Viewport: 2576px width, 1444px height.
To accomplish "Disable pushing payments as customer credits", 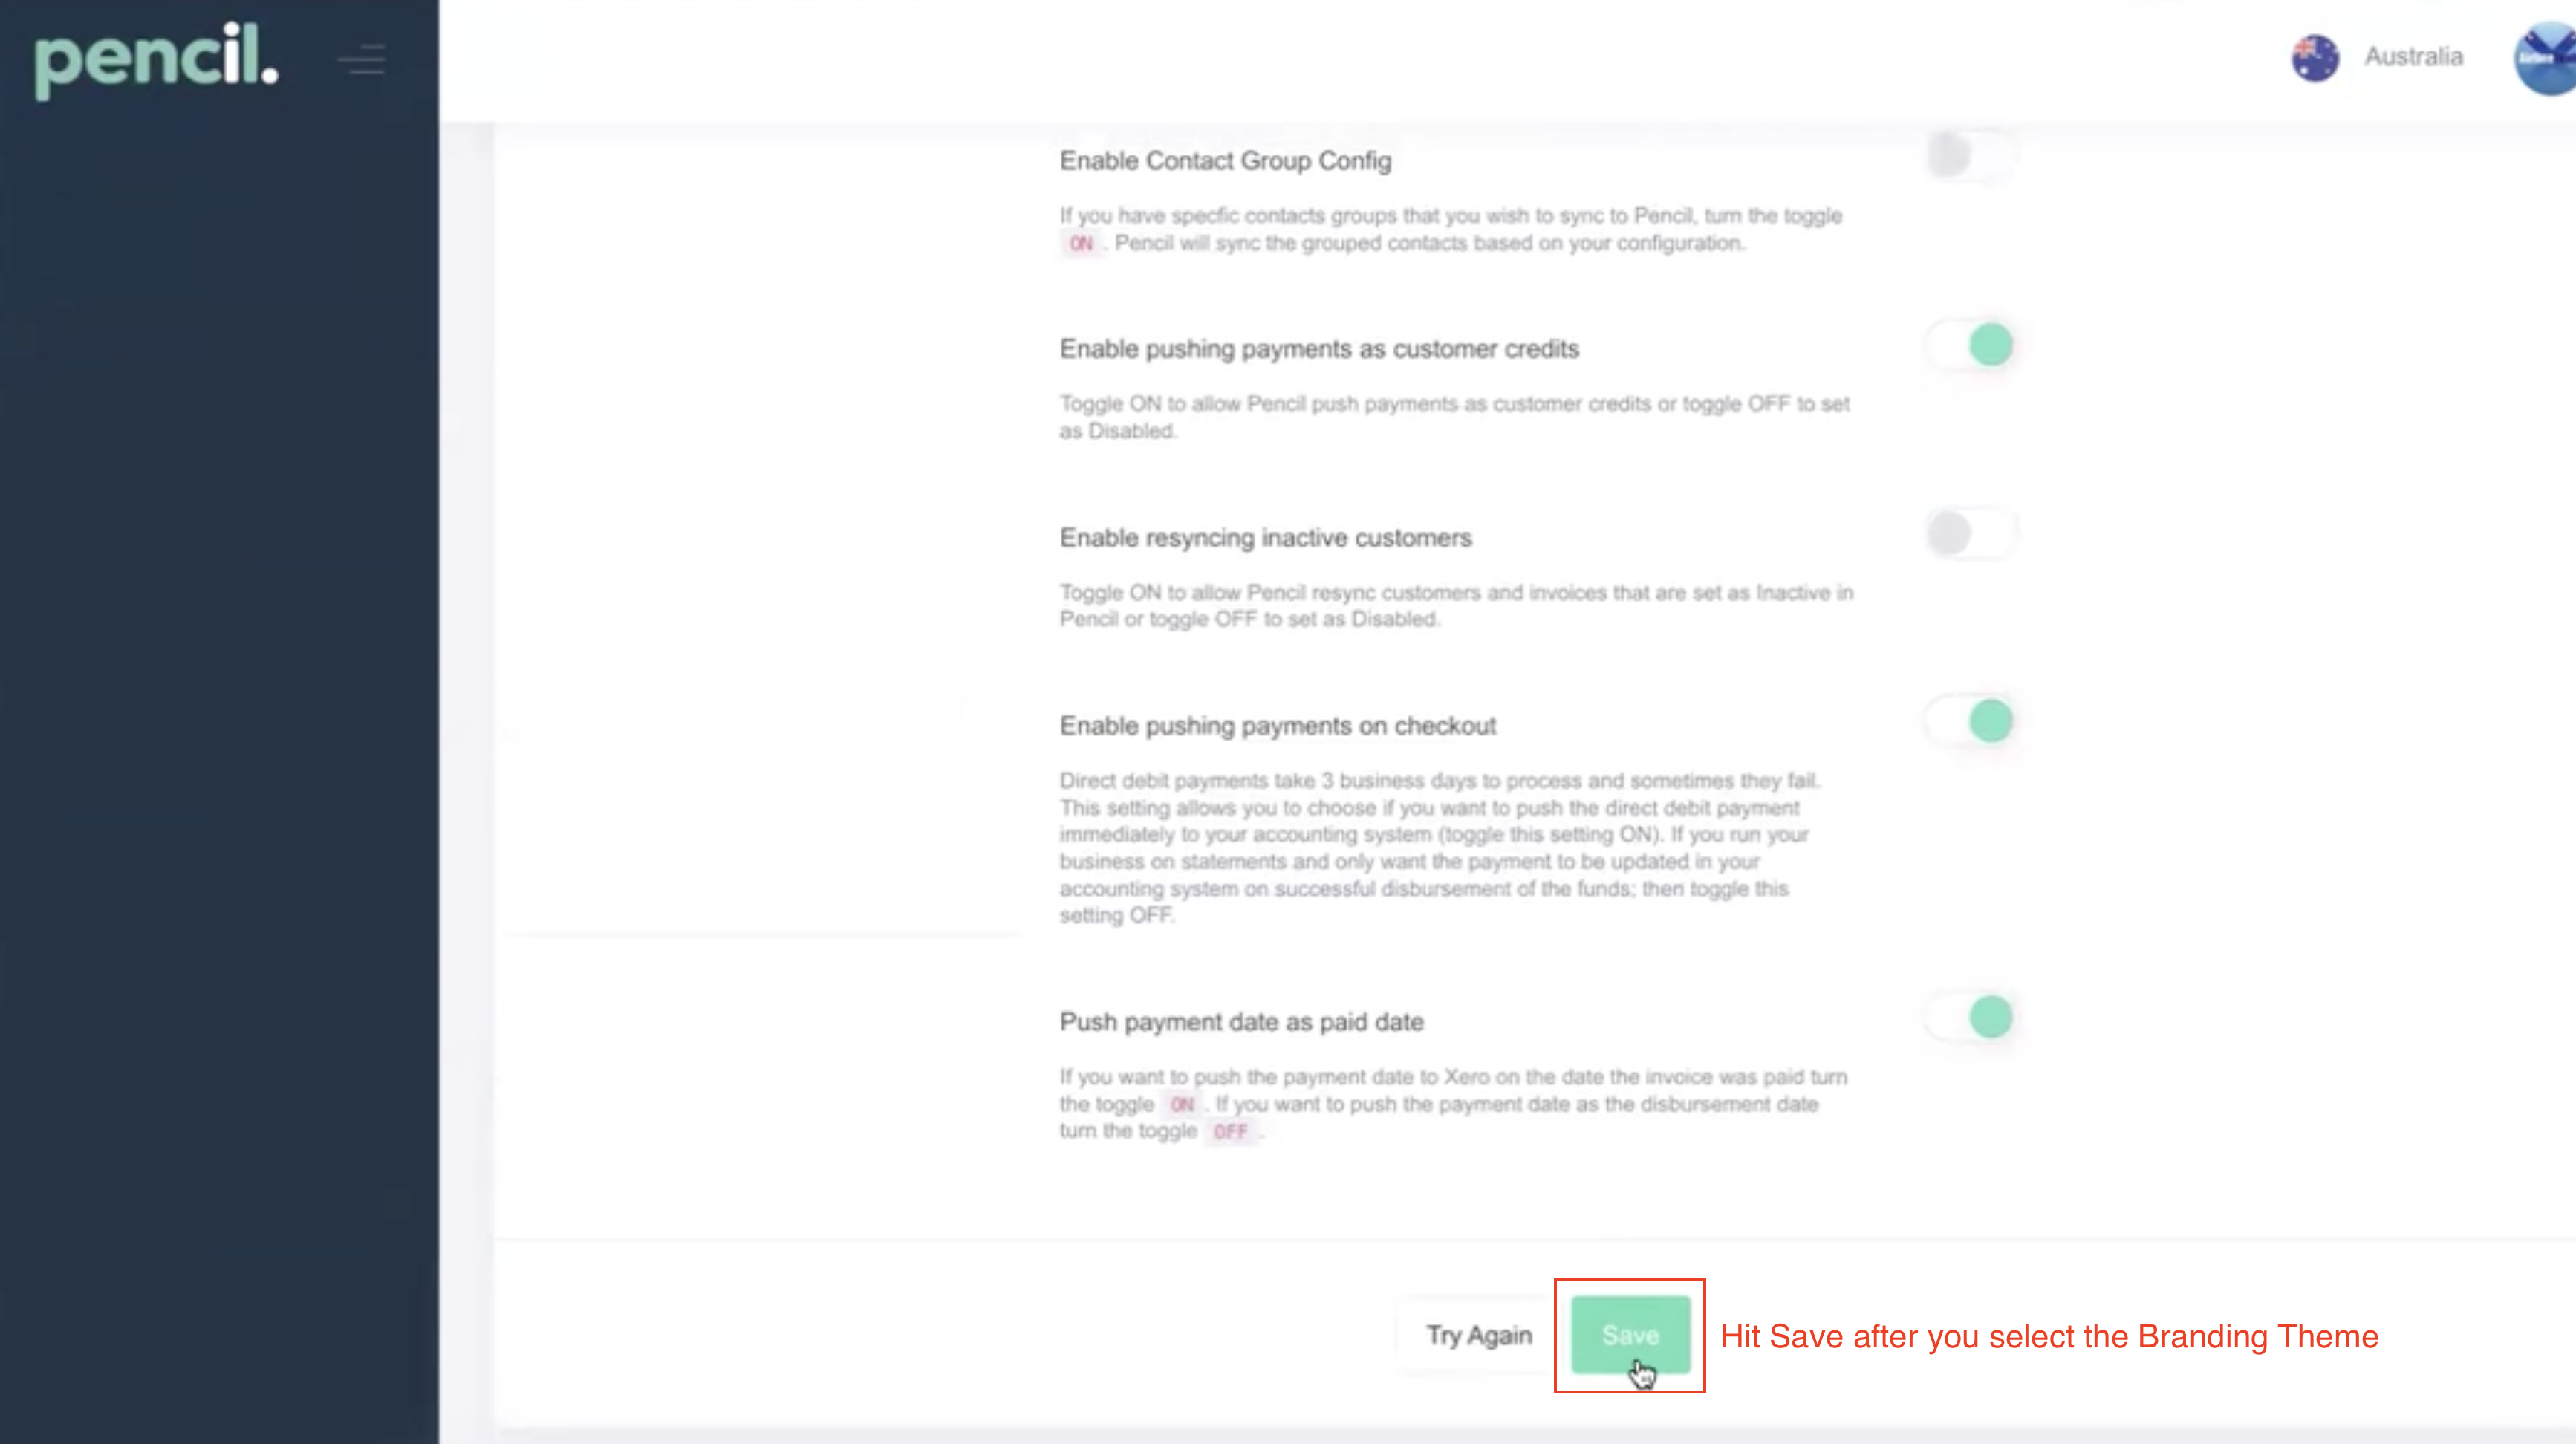I will tap(1968, 344).
